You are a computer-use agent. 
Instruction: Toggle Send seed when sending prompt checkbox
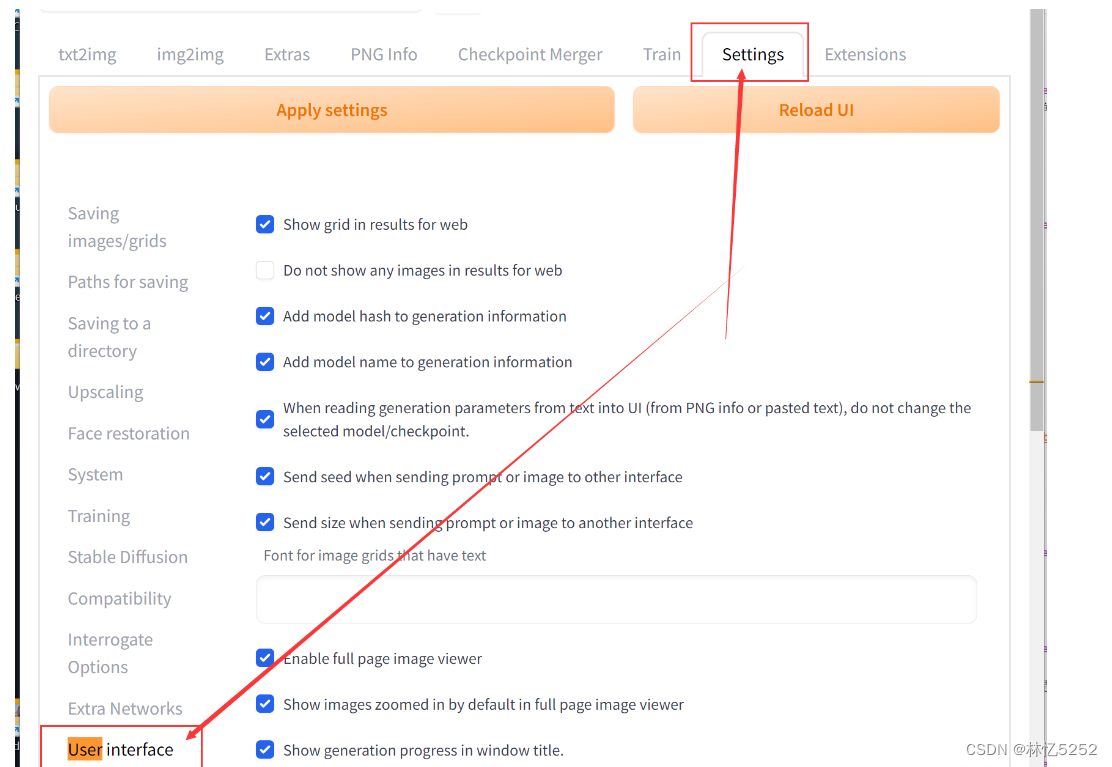pos(265,476)
